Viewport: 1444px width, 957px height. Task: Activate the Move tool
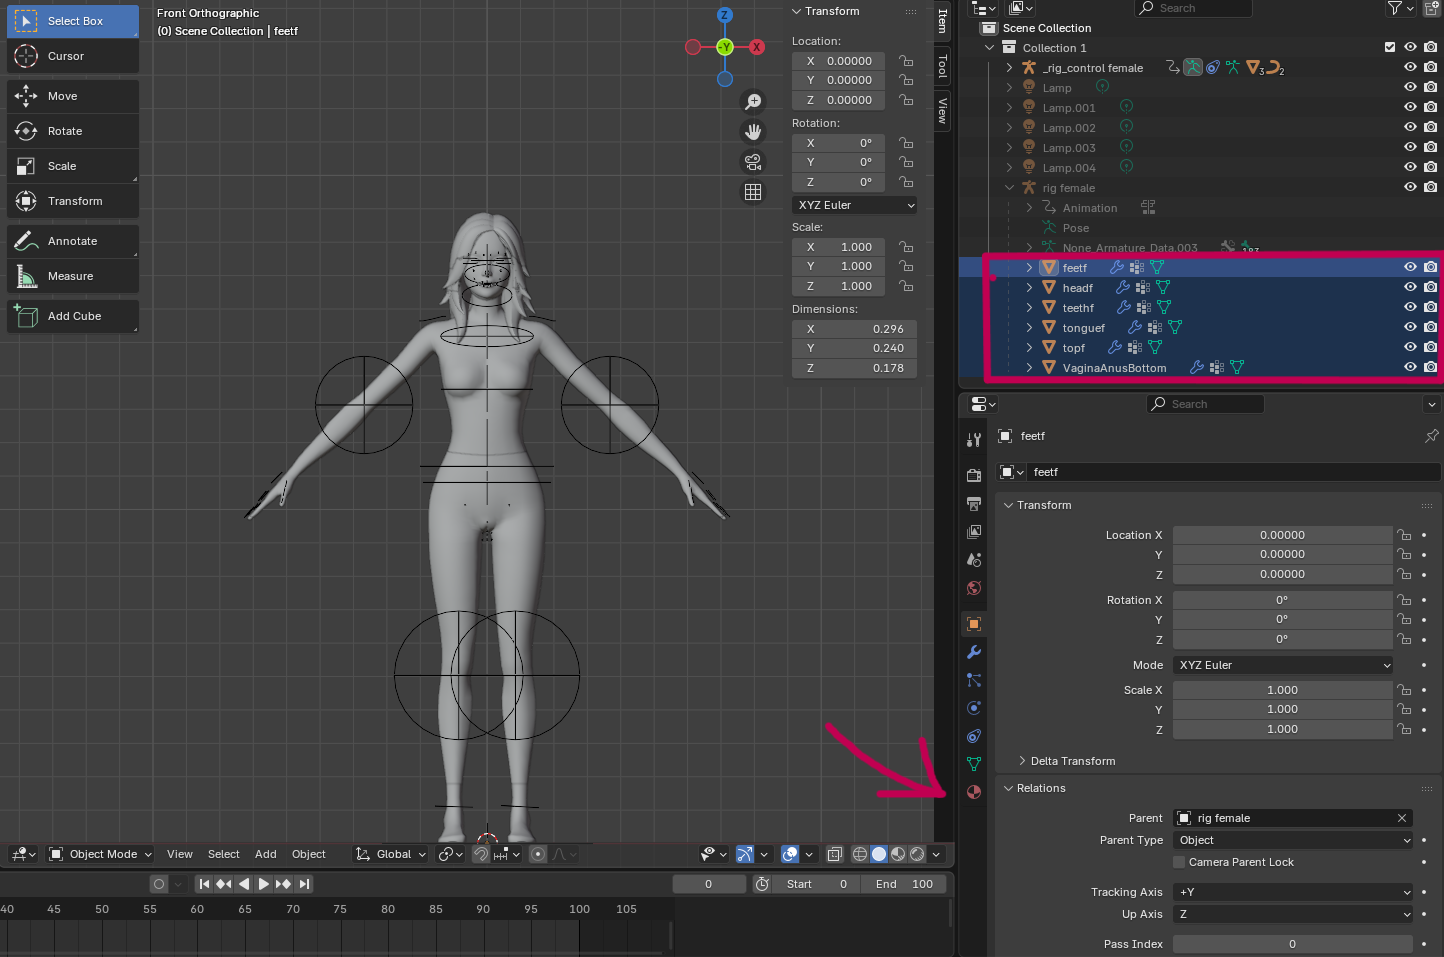point(73,96)
